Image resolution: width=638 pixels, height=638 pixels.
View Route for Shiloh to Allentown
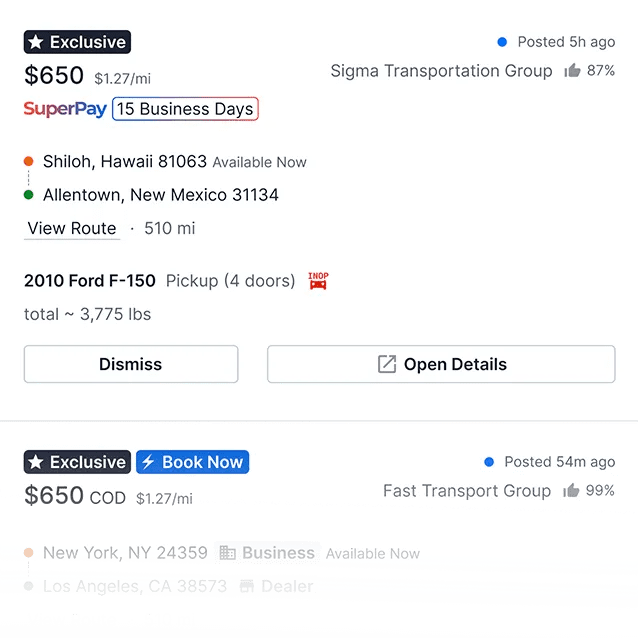point(72,228)
